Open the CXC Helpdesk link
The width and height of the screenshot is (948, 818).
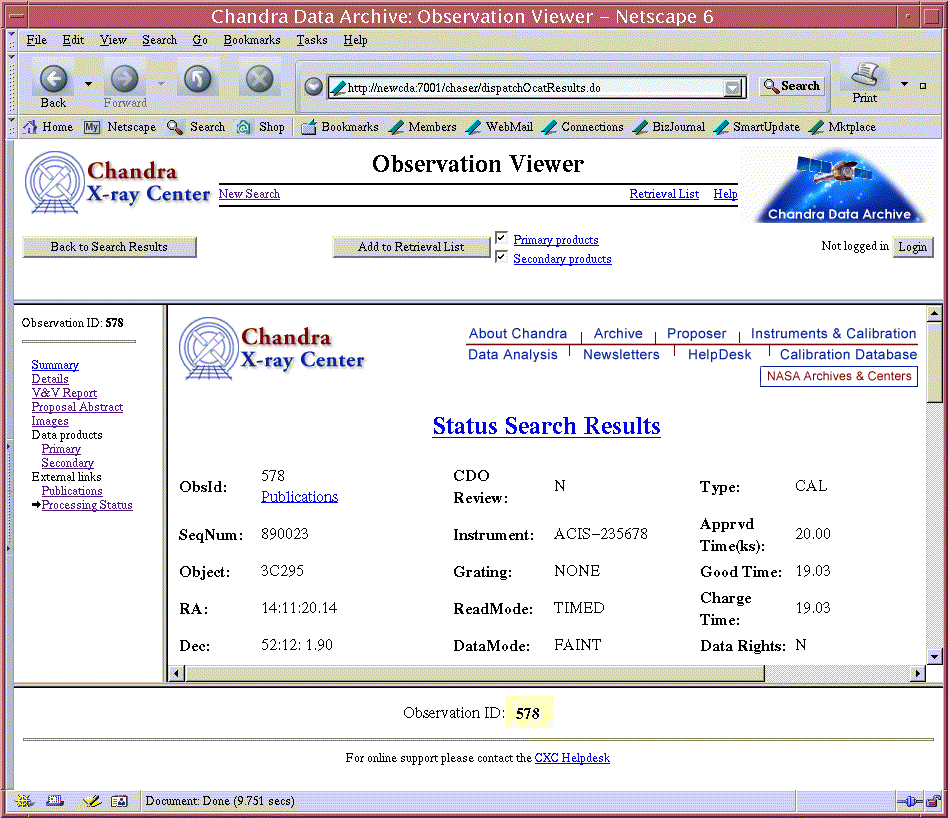[x=572, y=758]
